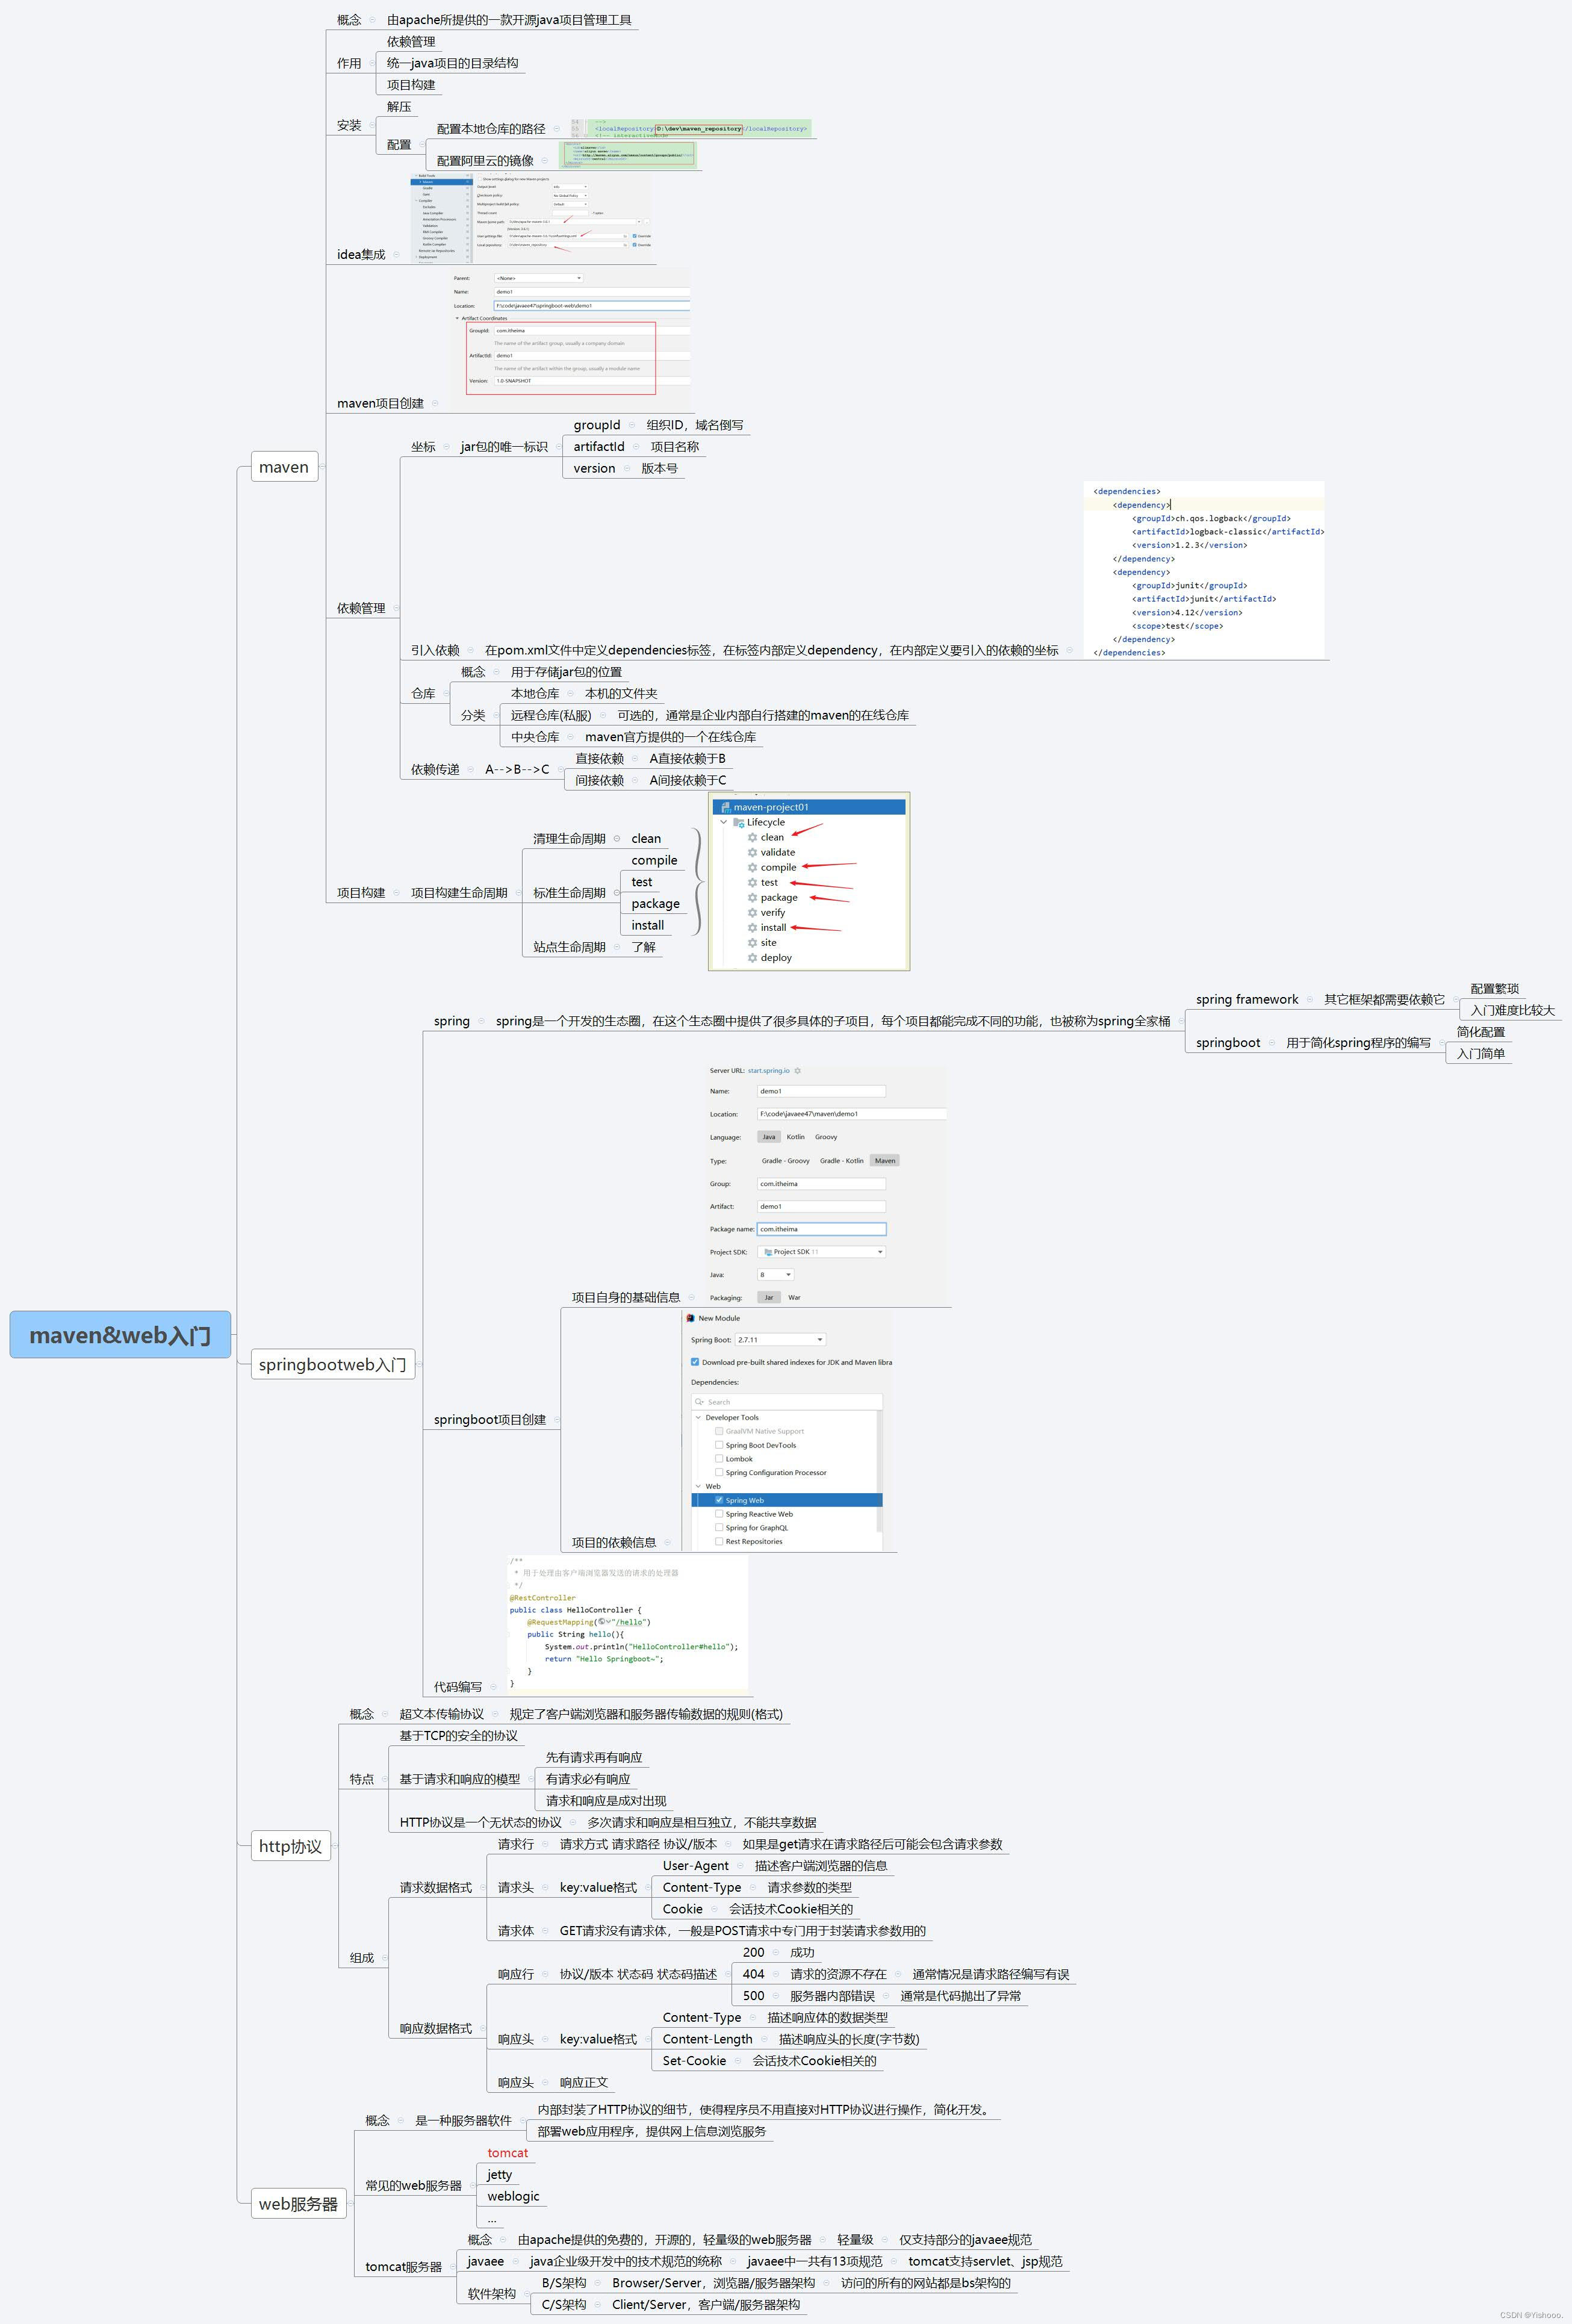Select Kotlin as the Language option

[796, 1137]
